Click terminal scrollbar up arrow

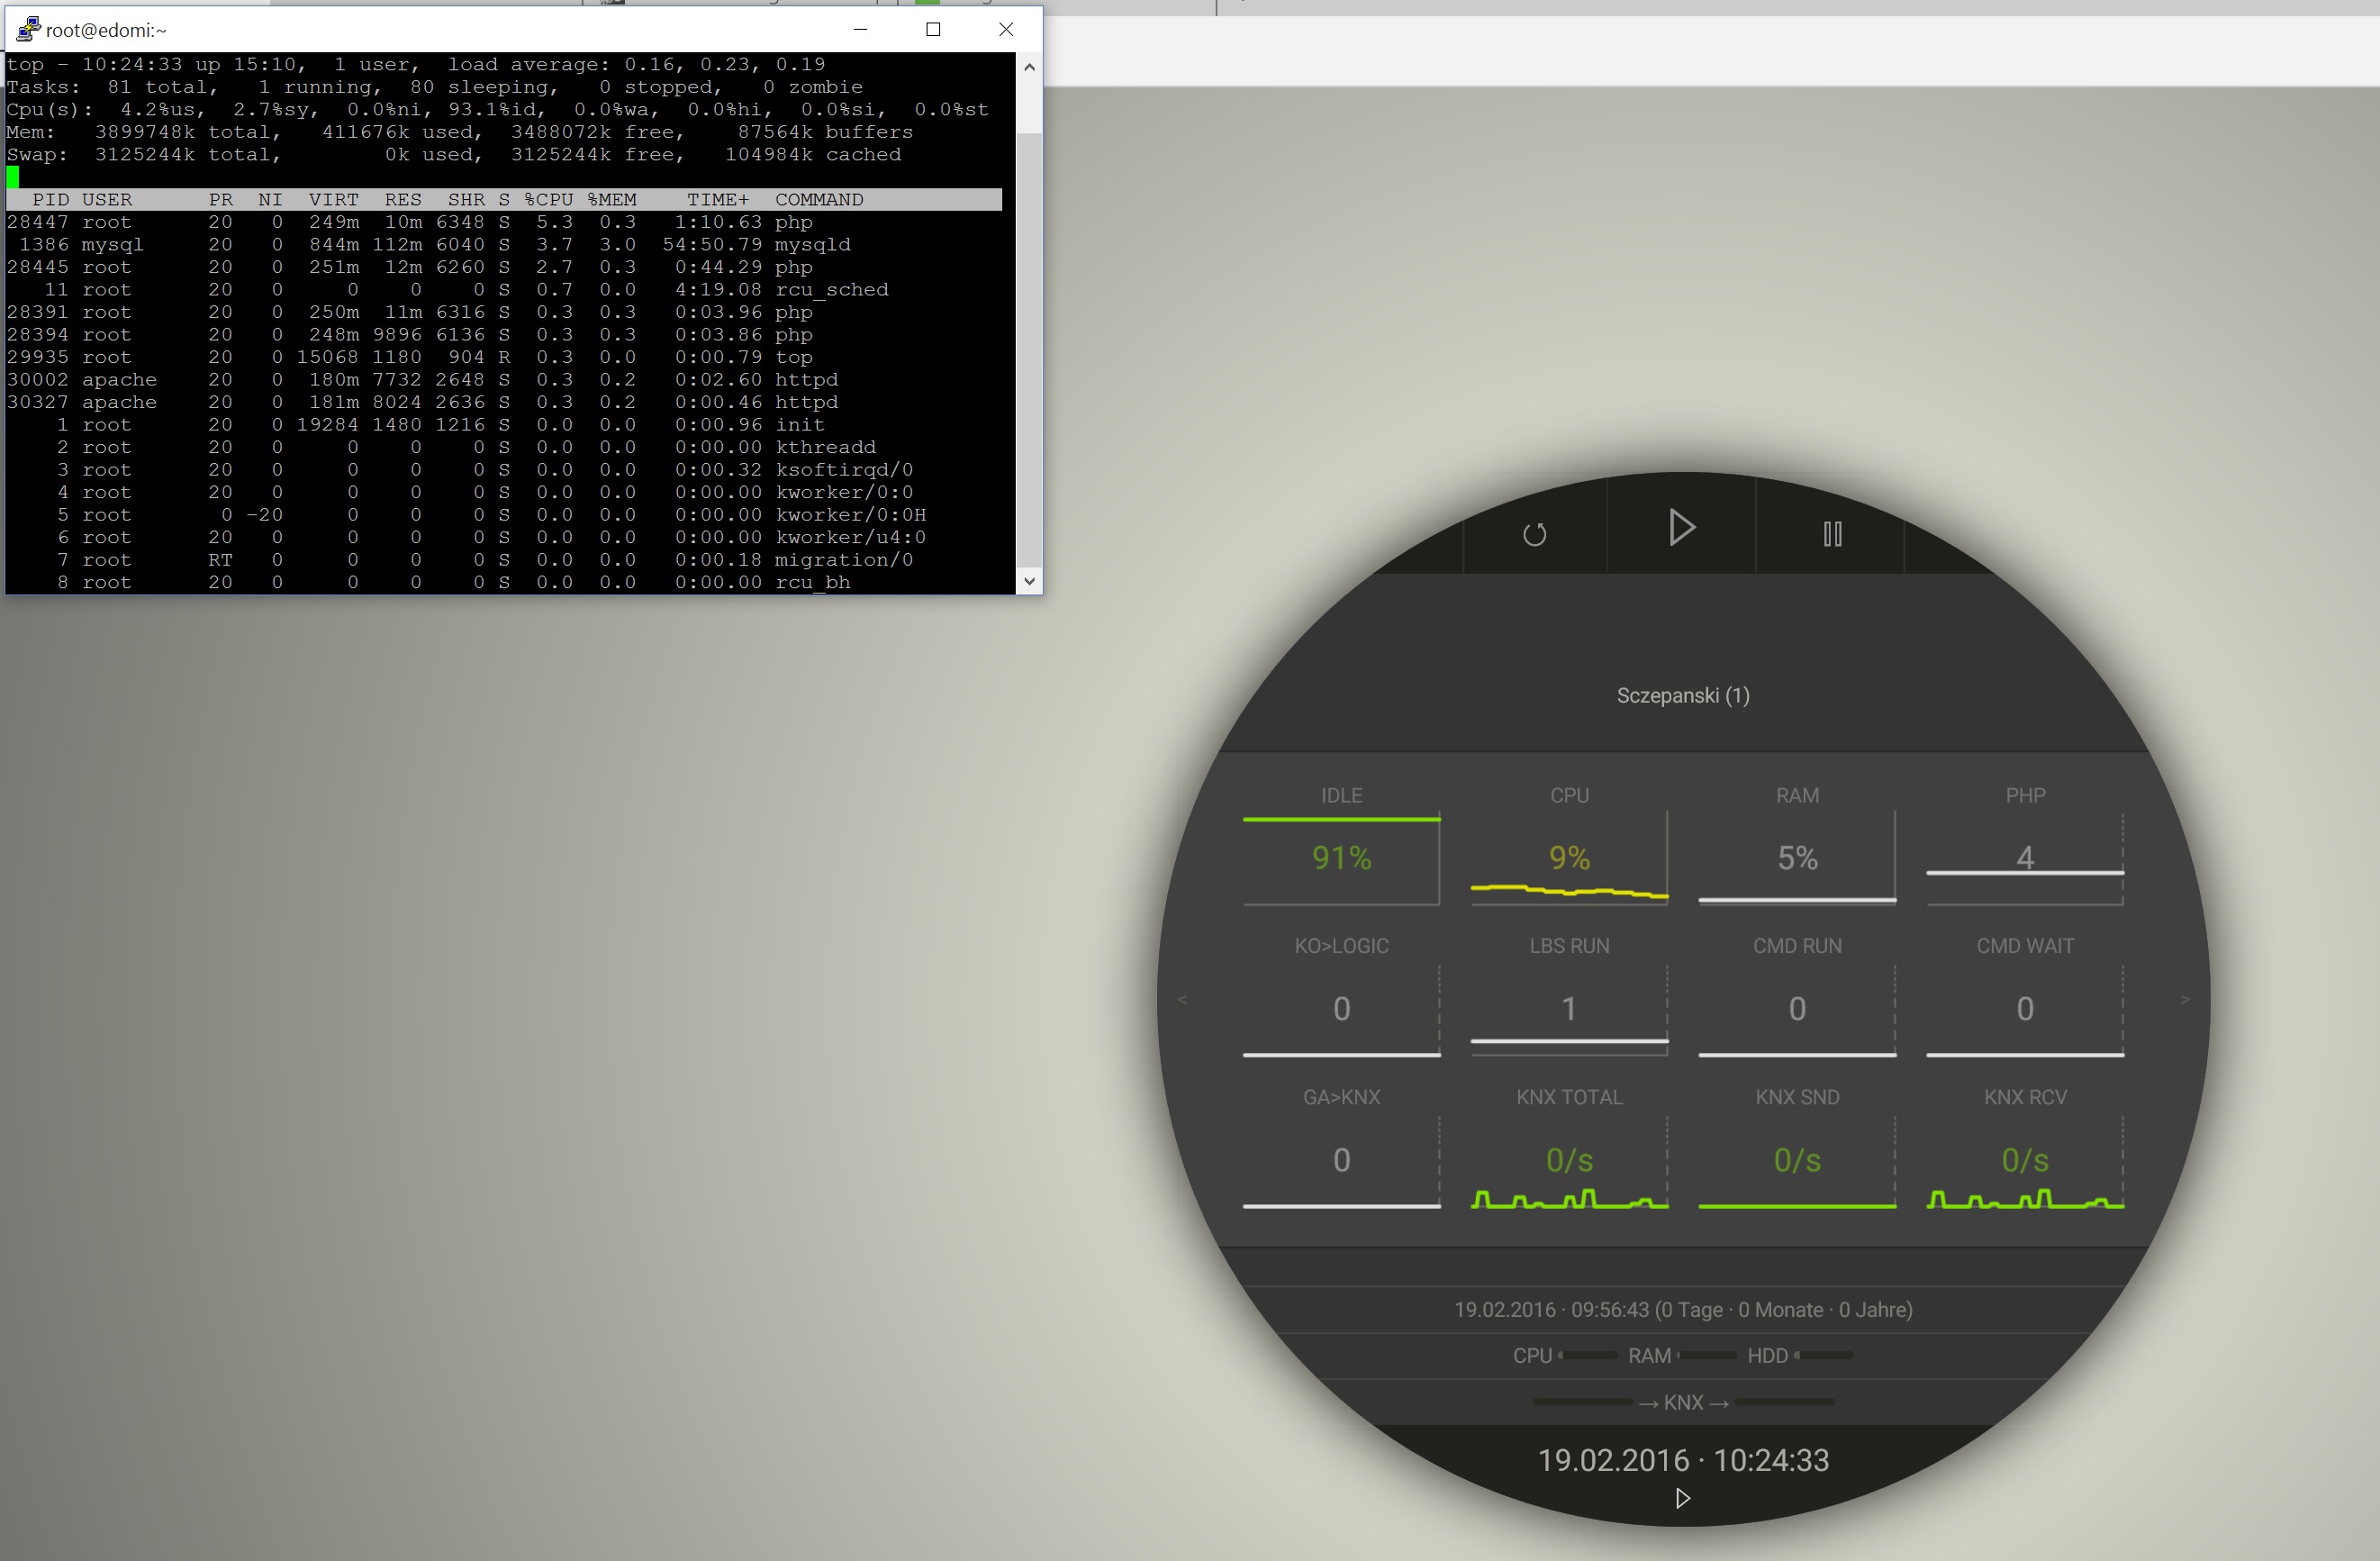pyautogui.click(x=1029, y=66)
